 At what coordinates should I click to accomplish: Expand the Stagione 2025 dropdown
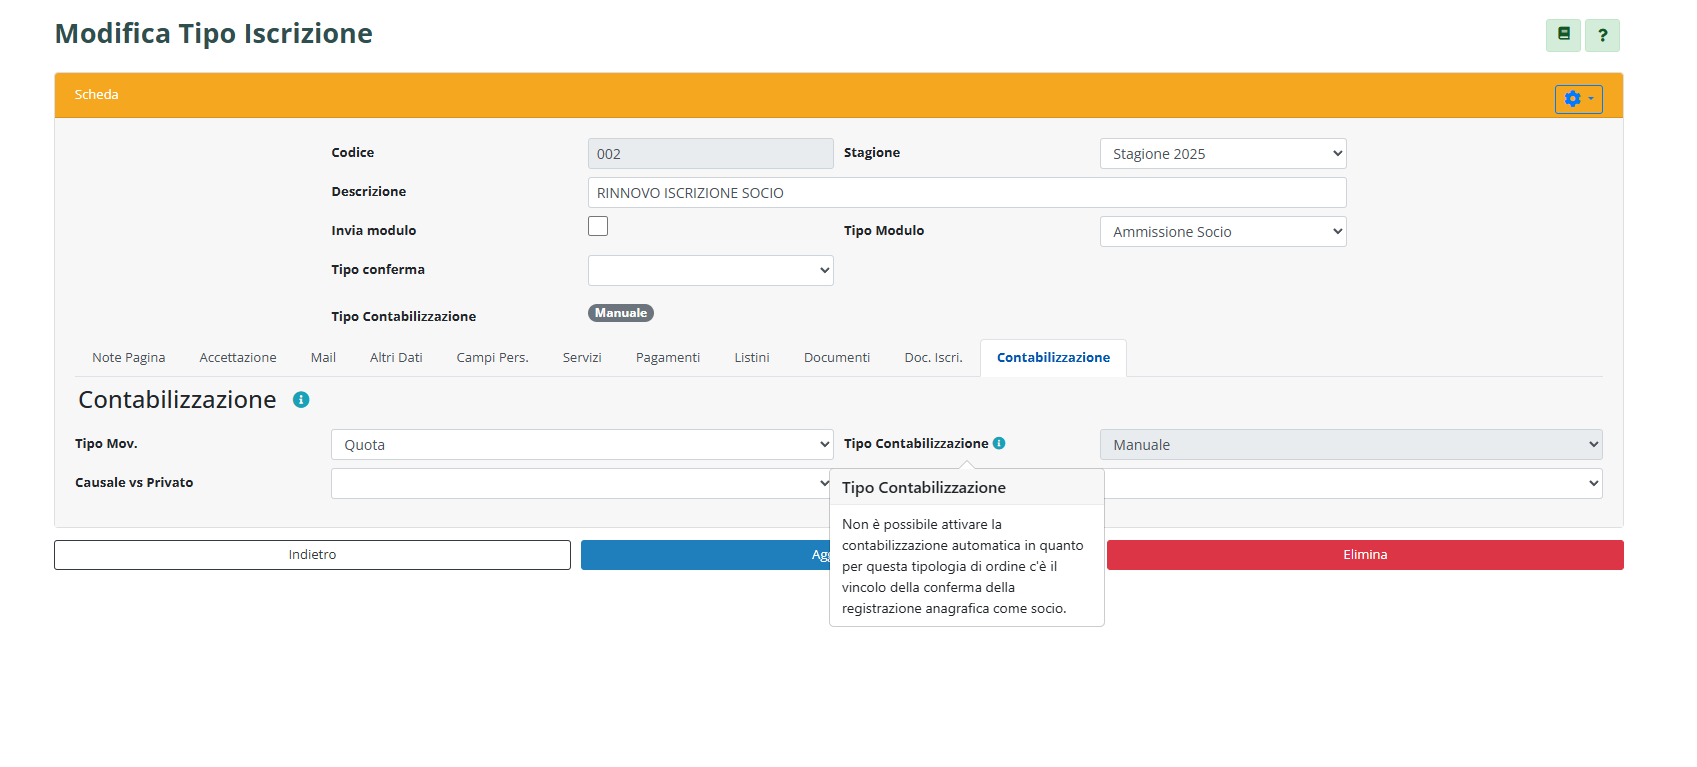tap(1222, 154)
